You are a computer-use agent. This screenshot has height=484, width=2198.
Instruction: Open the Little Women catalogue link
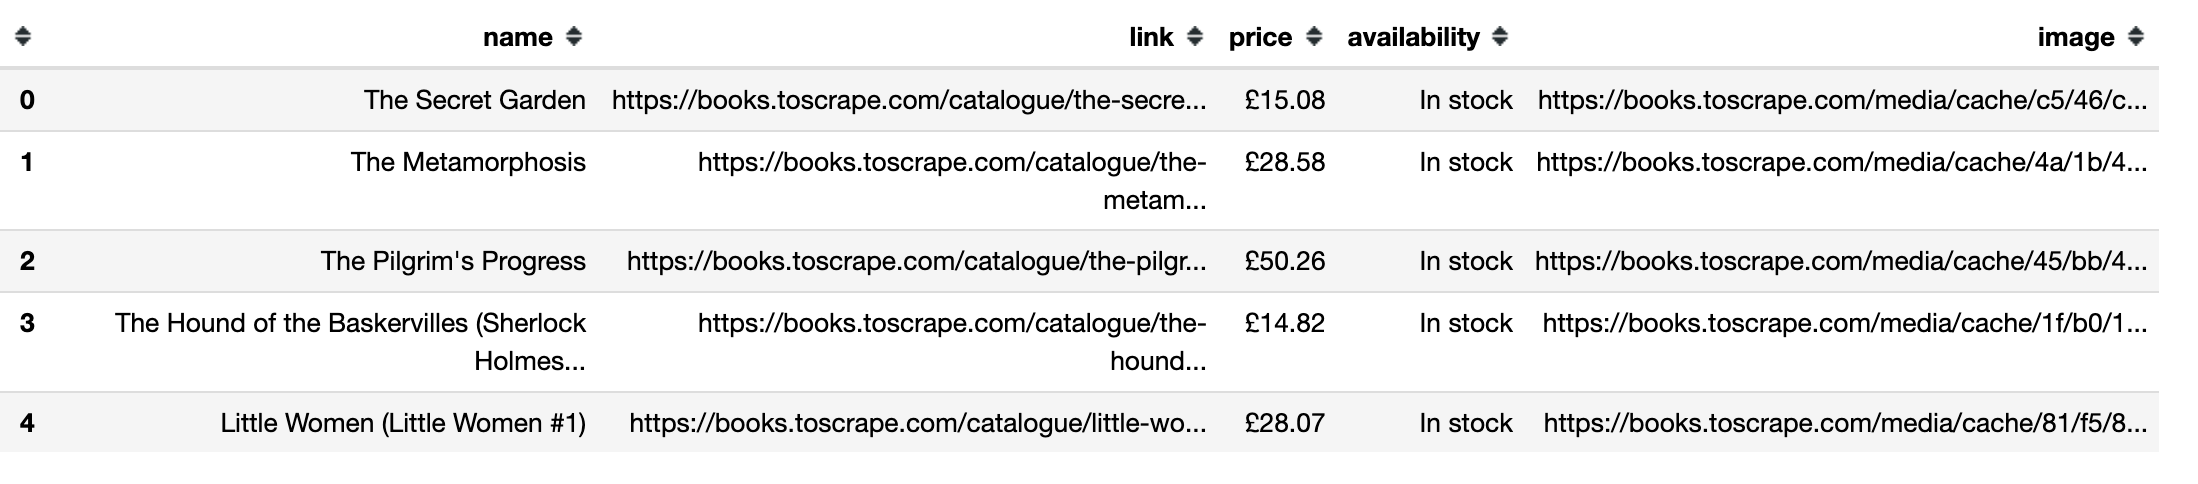[x=917, y=423]
